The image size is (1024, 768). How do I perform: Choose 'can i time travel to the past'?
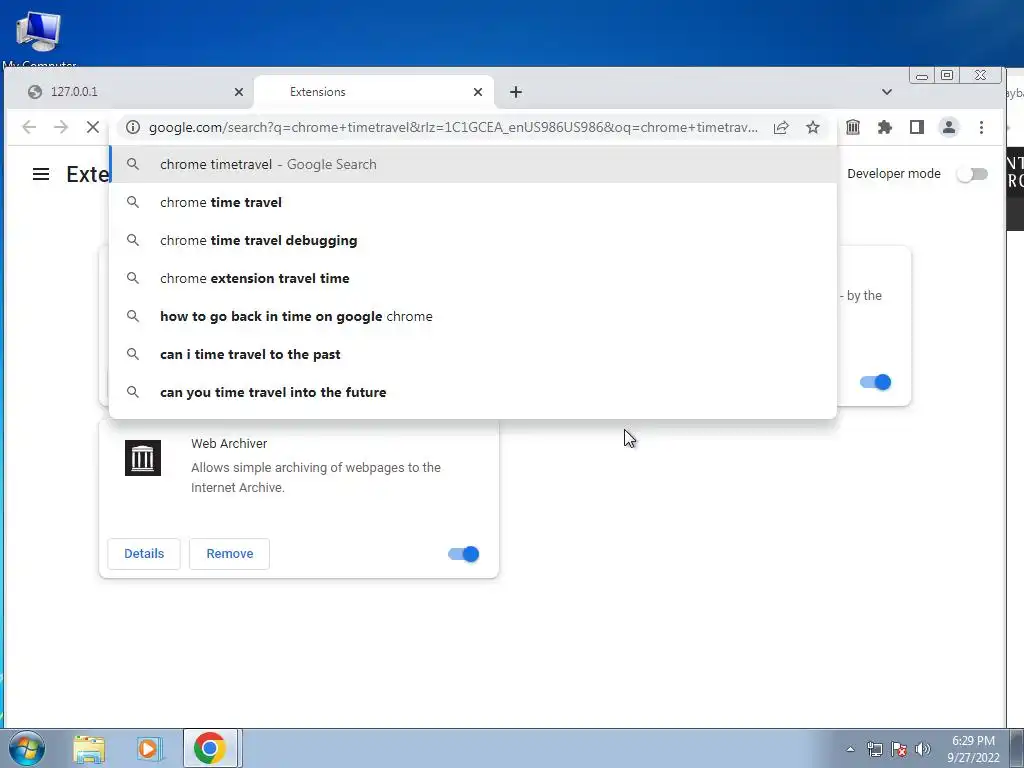pyautogui.click(x=473, y=354)
